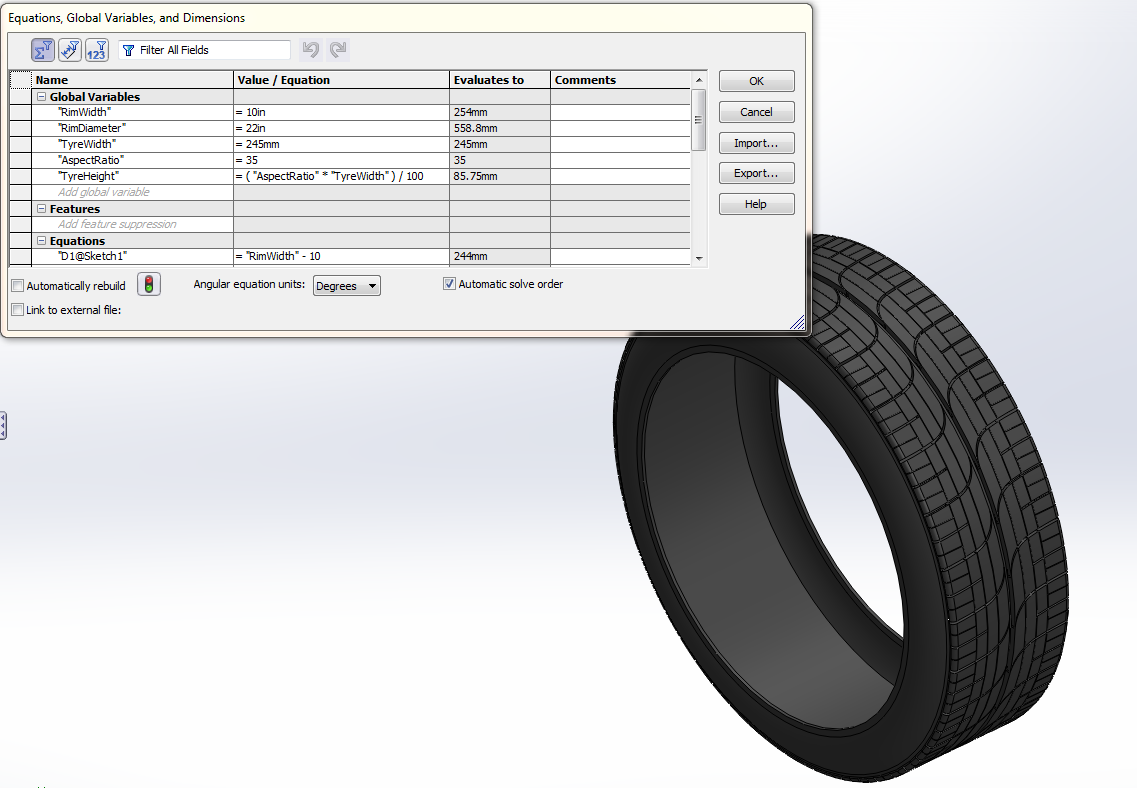Image resolution: width=1137 pixels, height=788 pixels.
Task: Enable Automatically rebuild checkbox
Action: pyautogui.click(x=18, y=286)
